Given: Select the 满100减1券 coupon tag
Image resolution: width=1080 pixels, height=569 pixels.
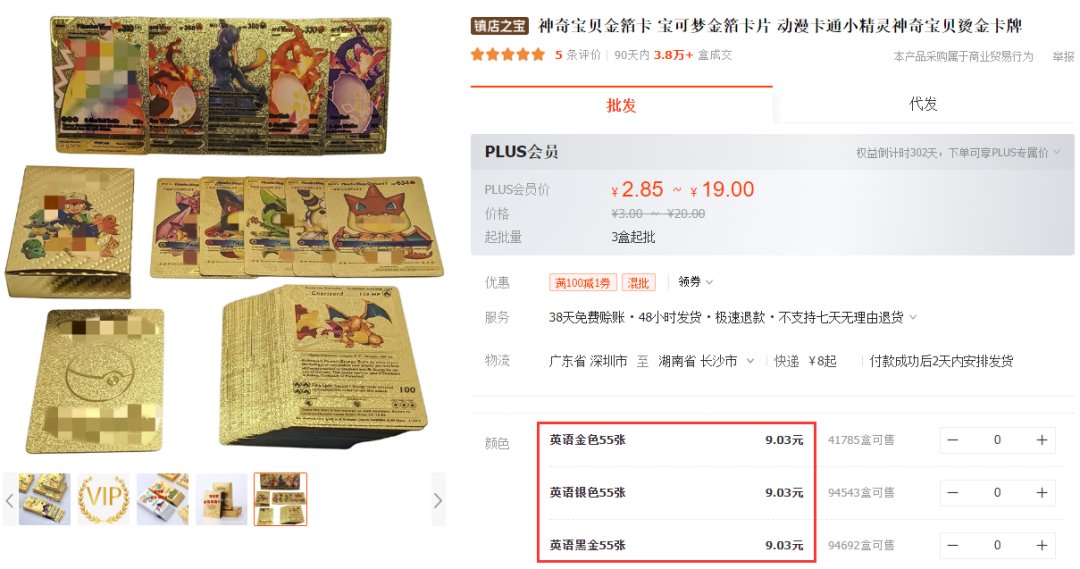Looking at the screenshot, I should click(583, 283).
